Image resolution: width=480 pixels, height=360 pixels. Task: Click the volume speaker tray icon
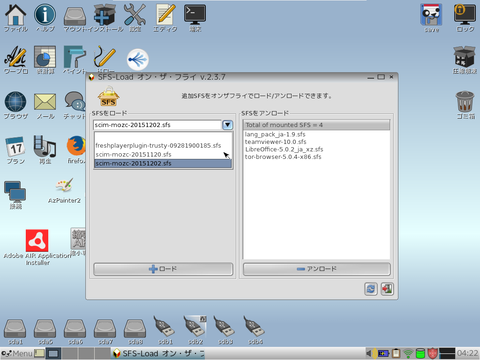coord(371,353)
